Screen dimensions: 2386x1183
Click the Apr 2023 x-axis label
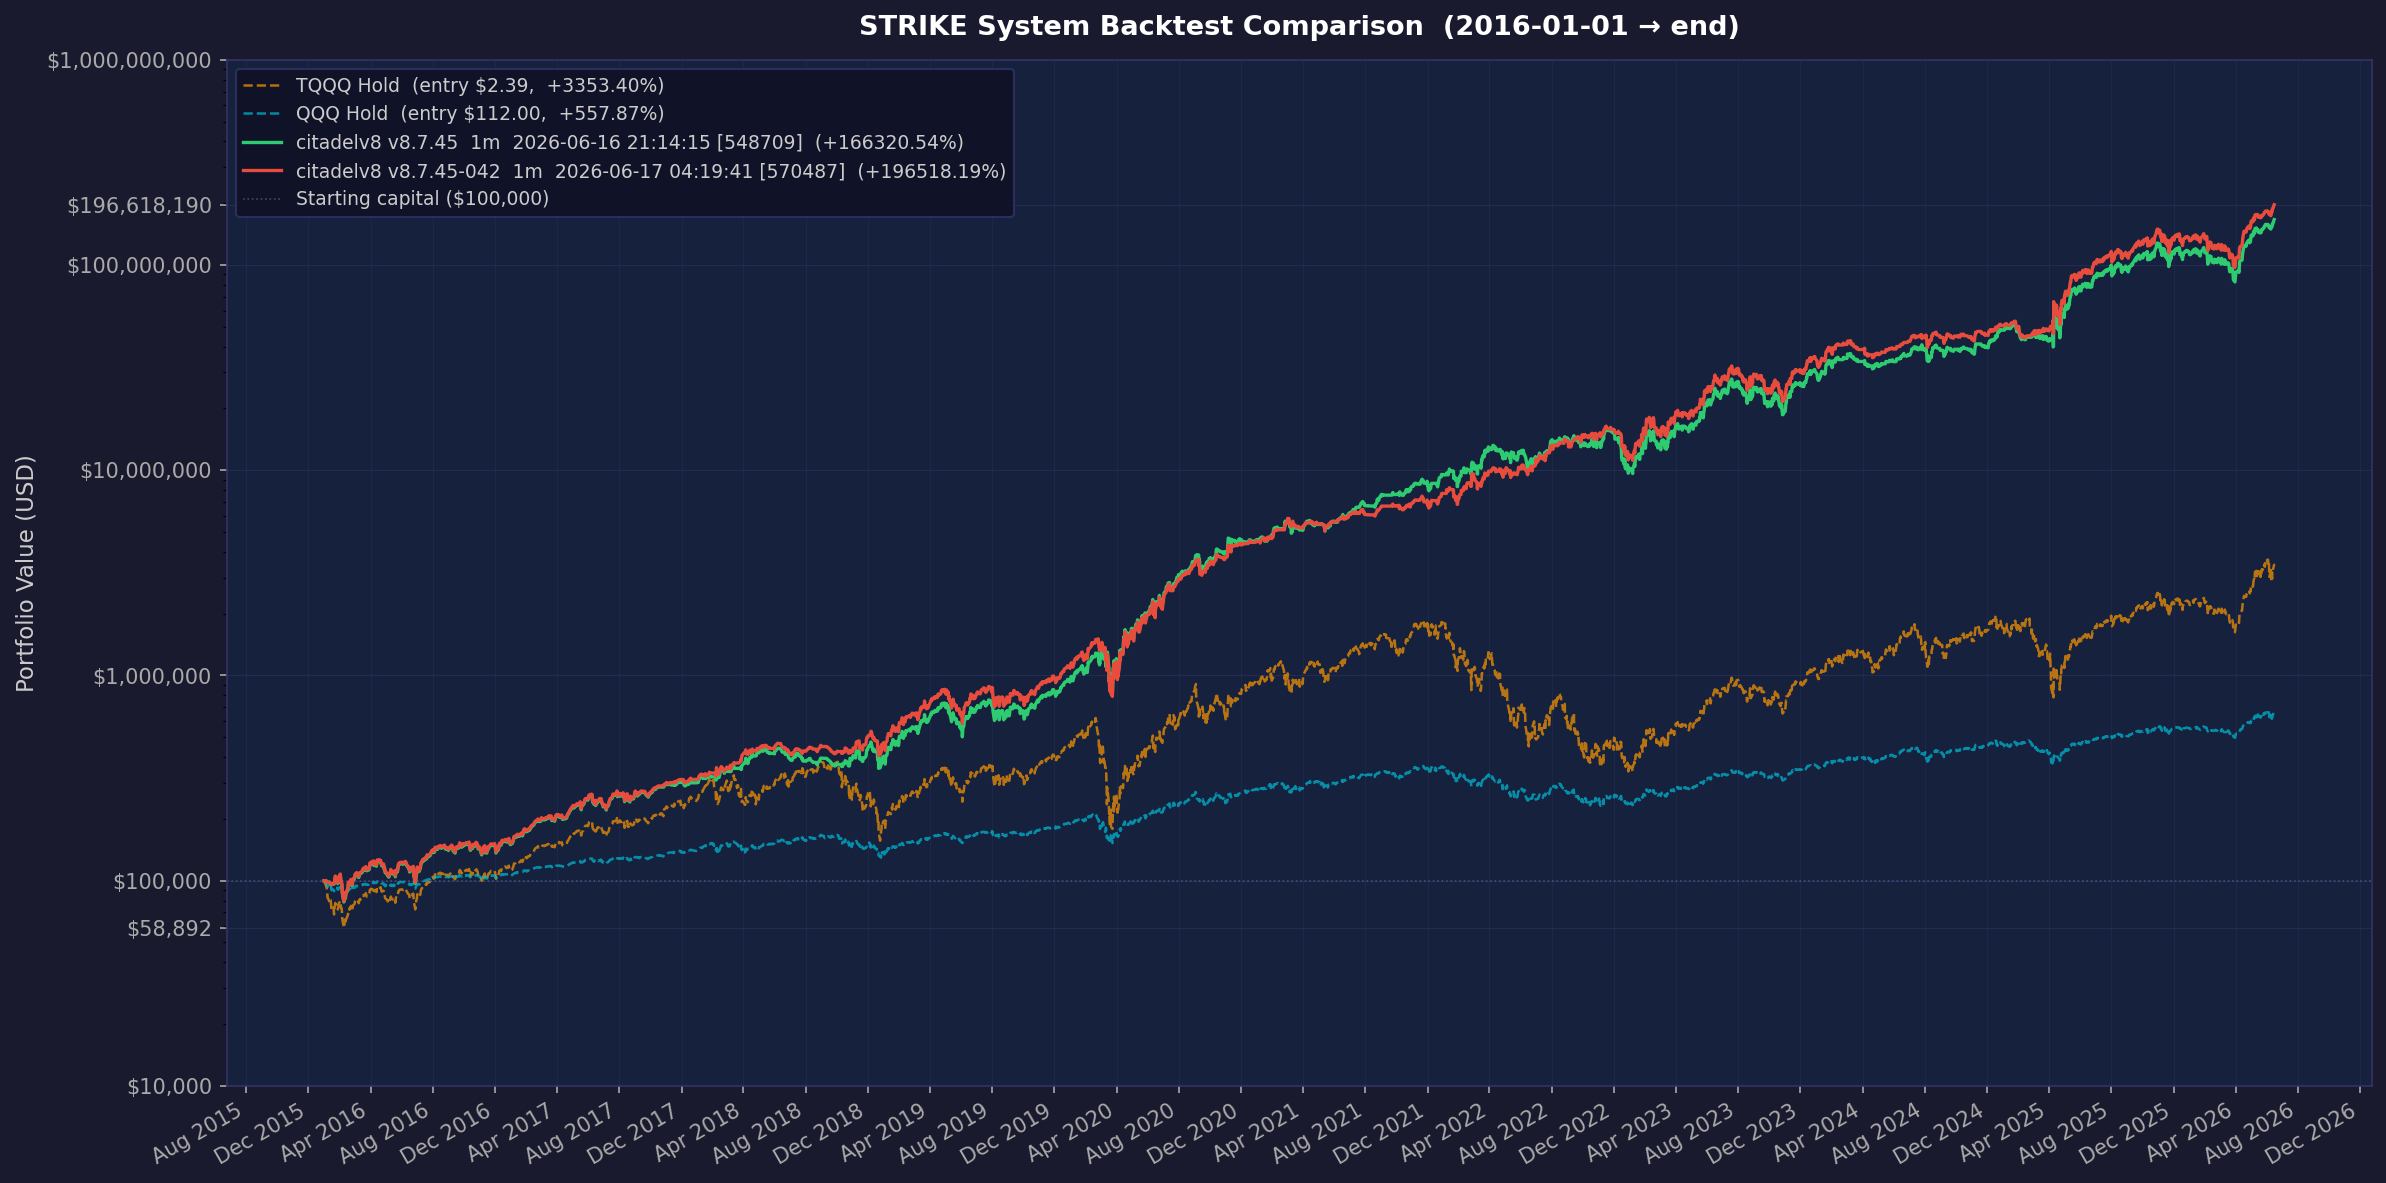(x=1628, y=1132)
